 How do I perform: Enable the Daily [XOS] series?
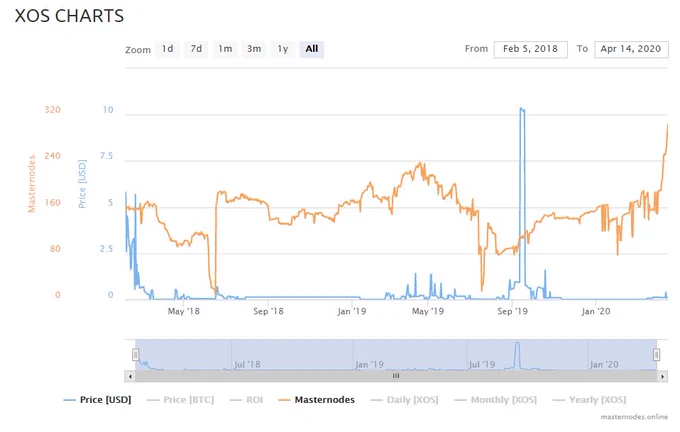[404, 399]
